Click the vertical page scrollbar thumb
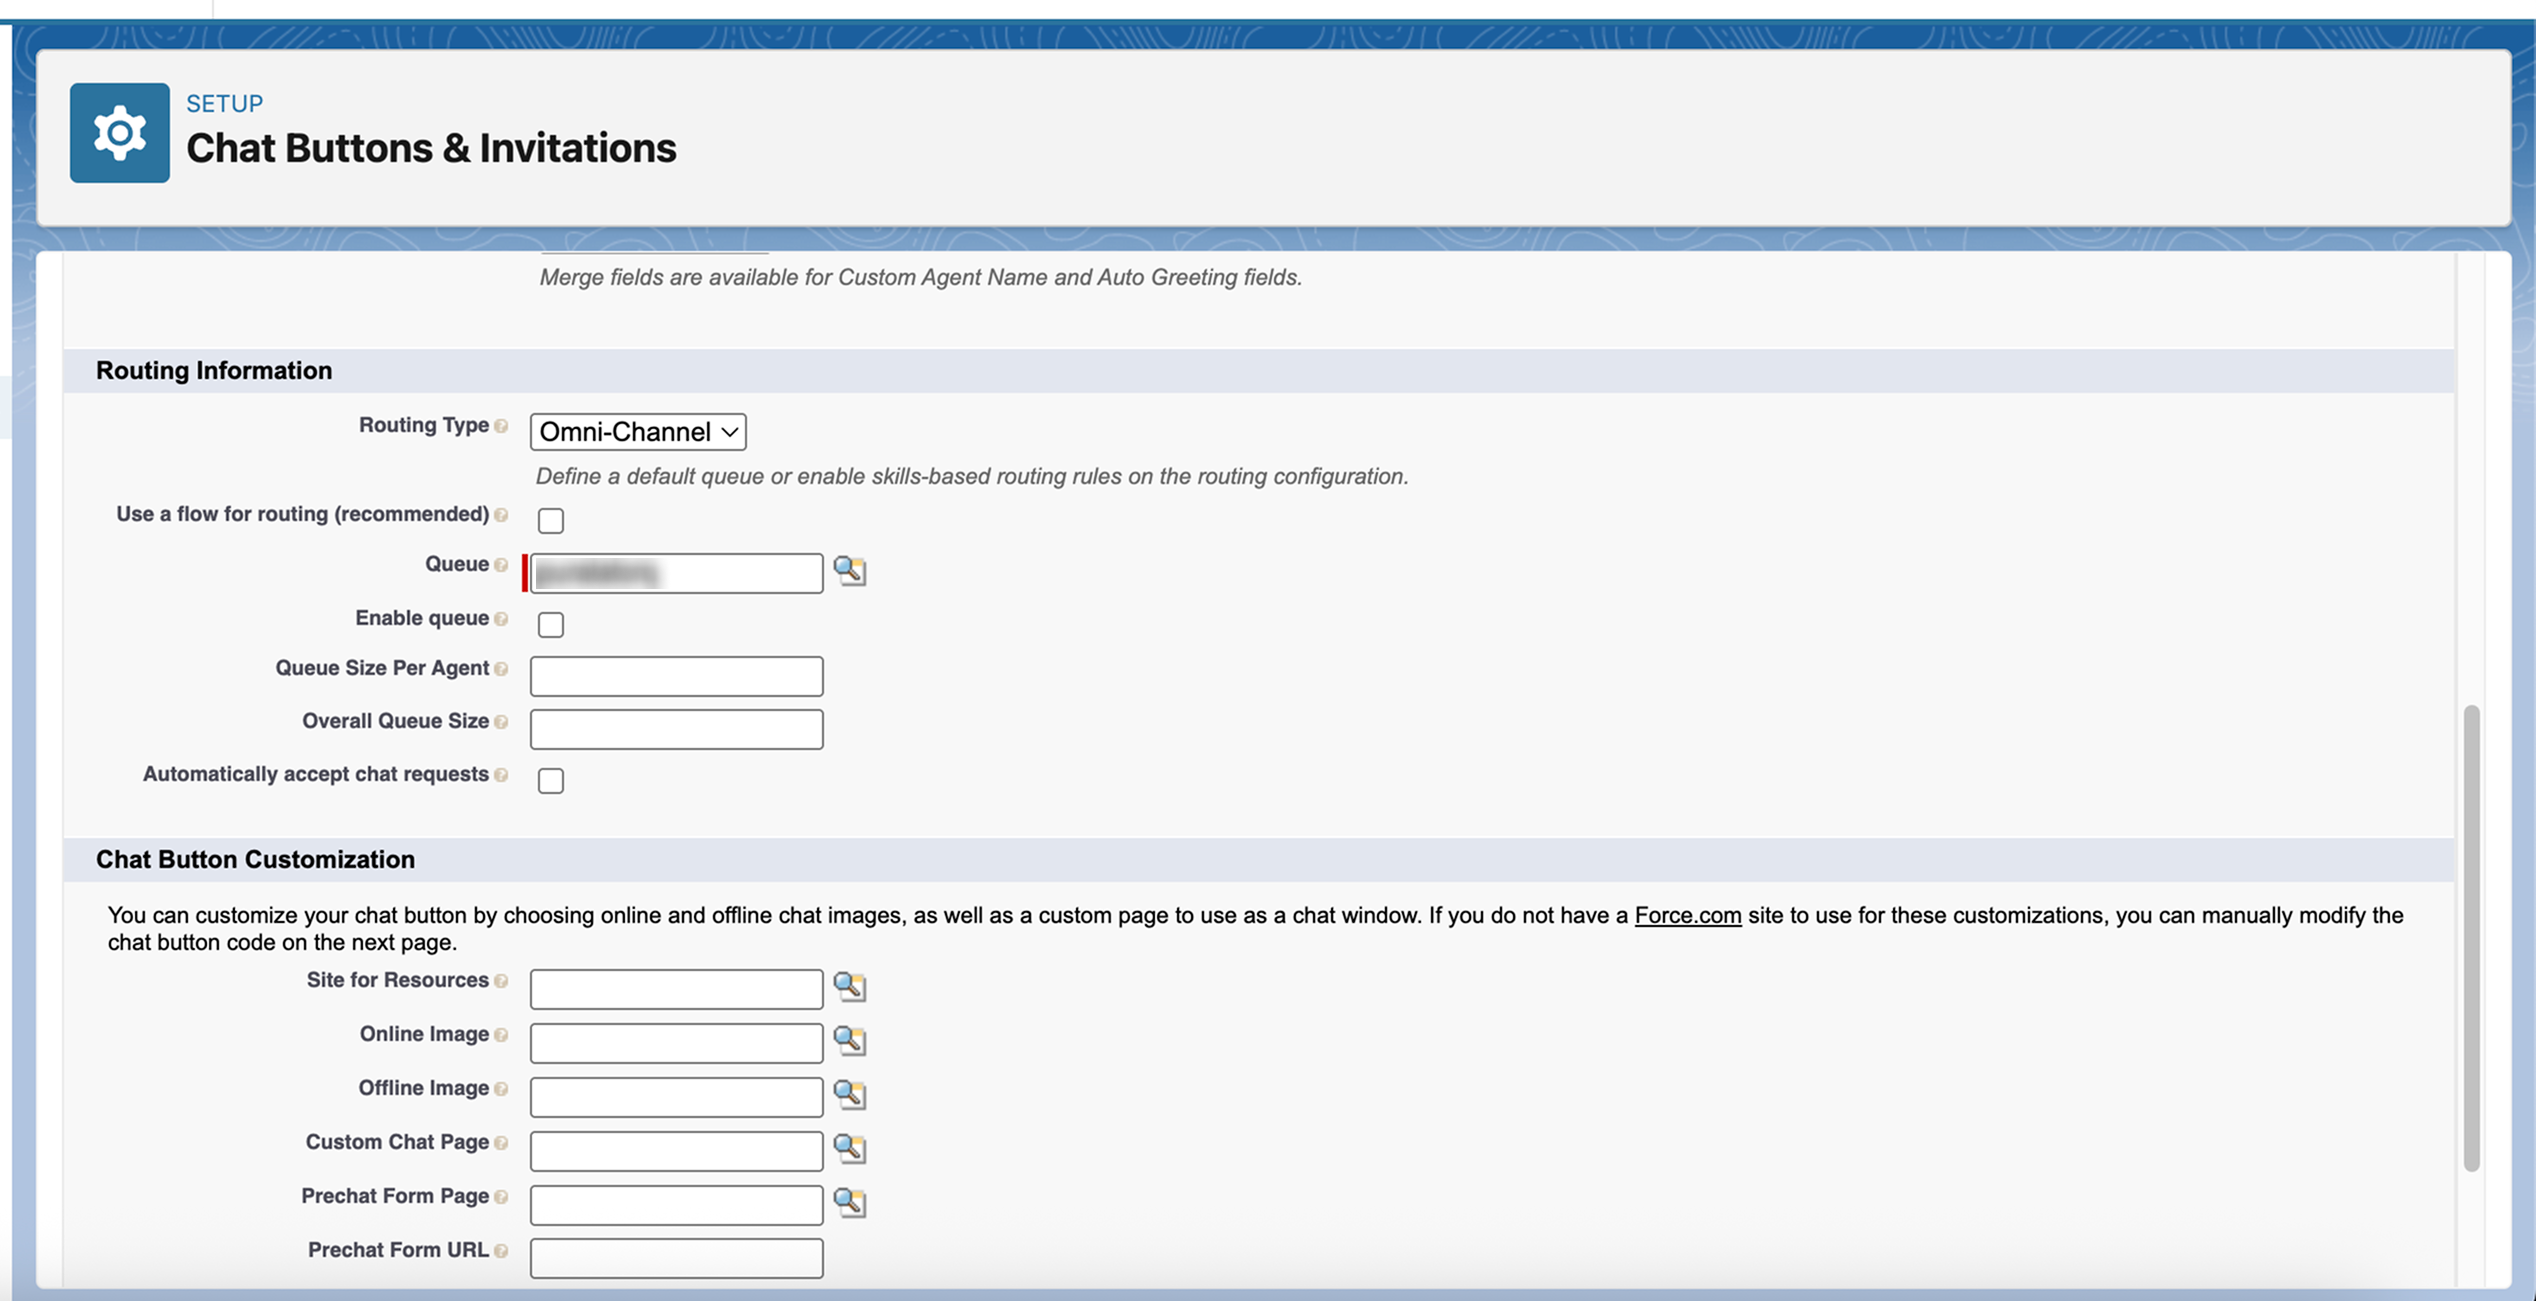Screen dimensions: 2536x1301 (2471, 937)
